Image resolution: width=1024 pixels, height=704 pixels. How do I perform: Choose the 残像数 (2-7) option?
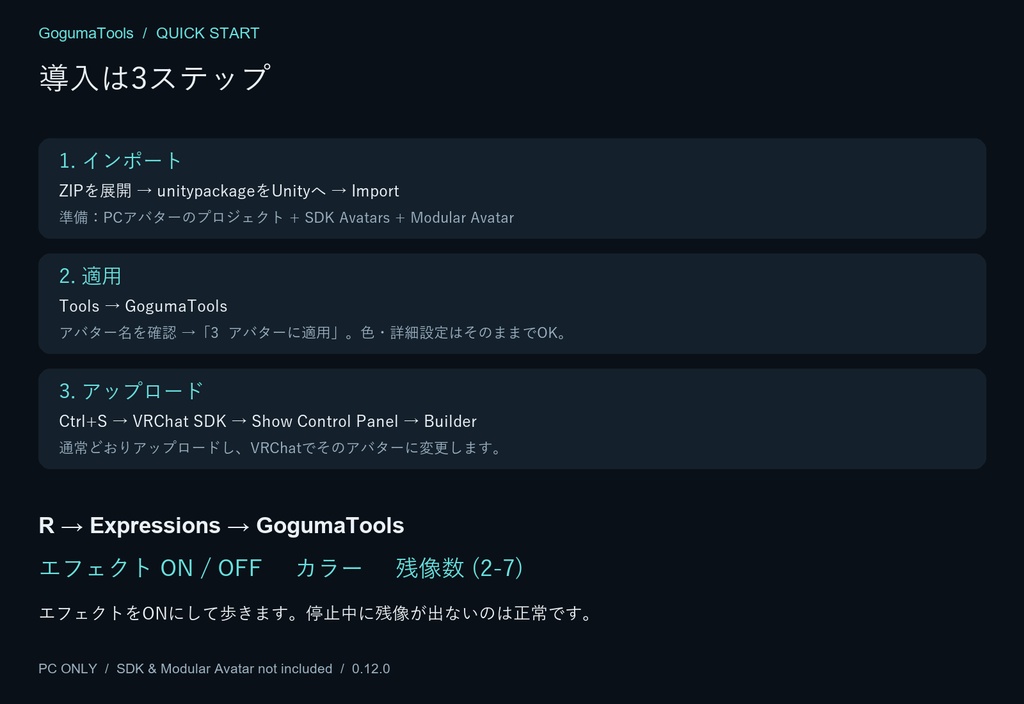459,568
